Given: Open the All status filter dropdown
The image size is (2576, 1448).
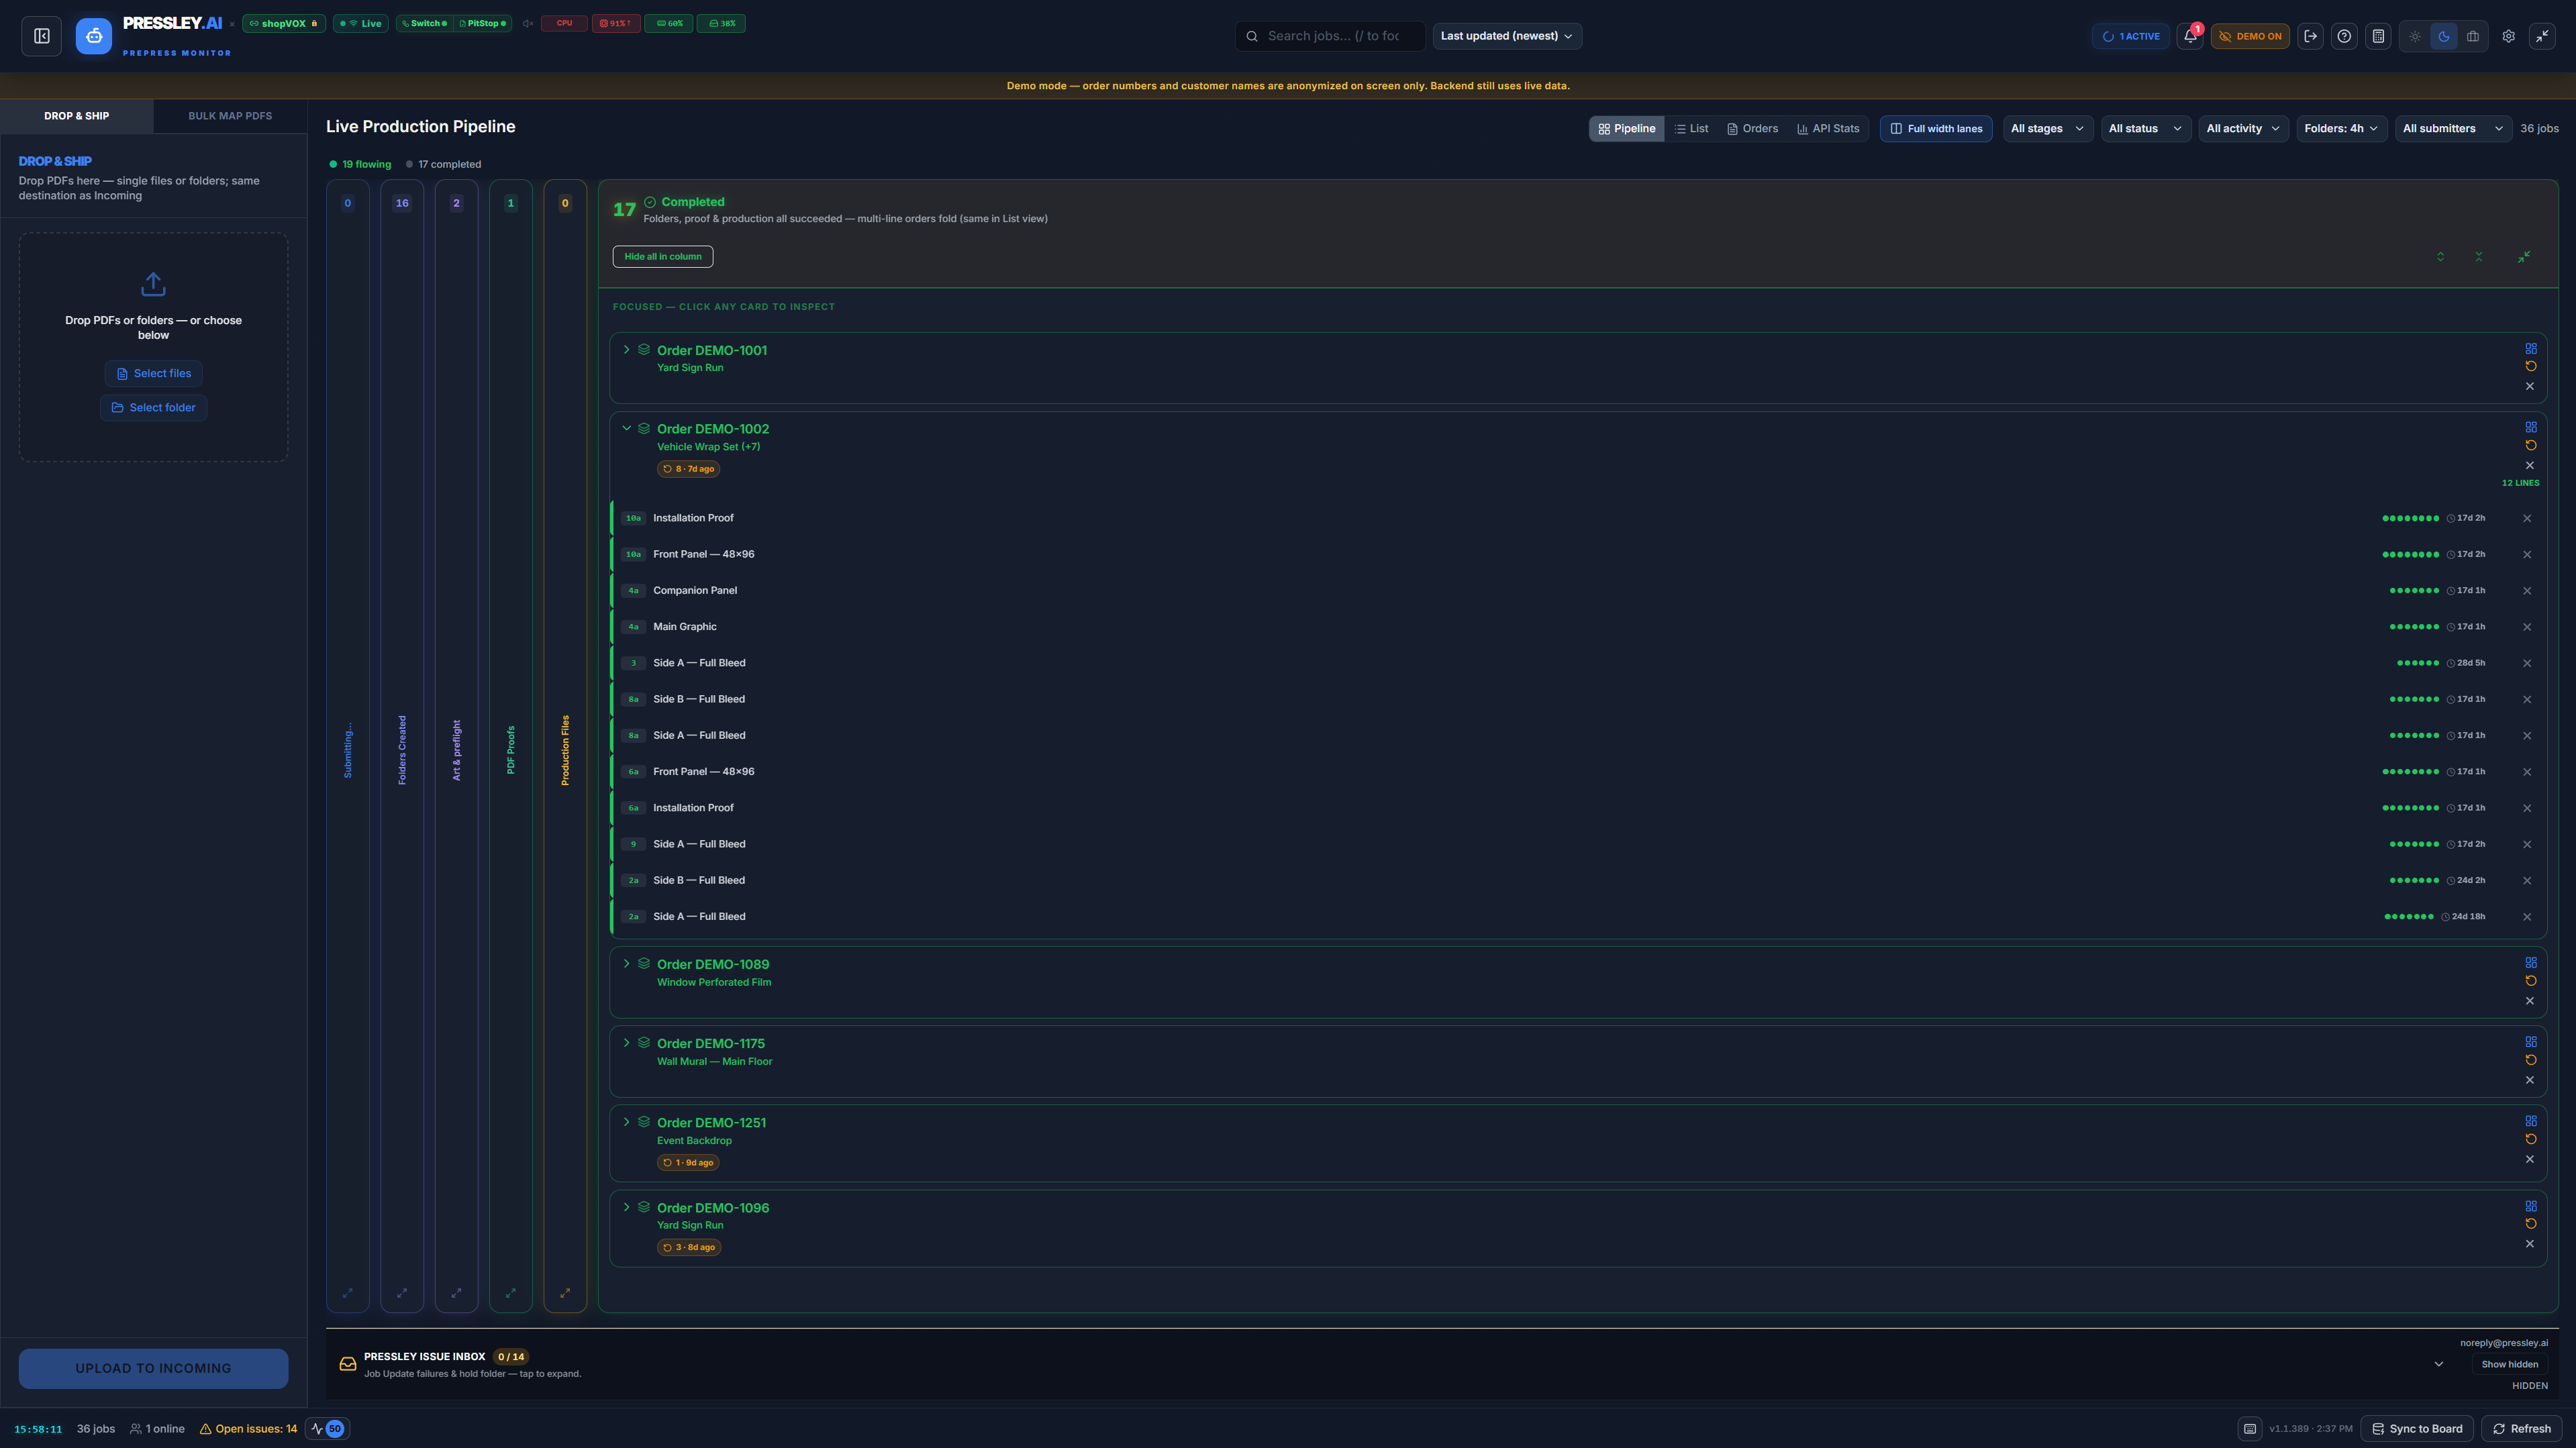Looking at the screenshot, I should pos(2146,129).
